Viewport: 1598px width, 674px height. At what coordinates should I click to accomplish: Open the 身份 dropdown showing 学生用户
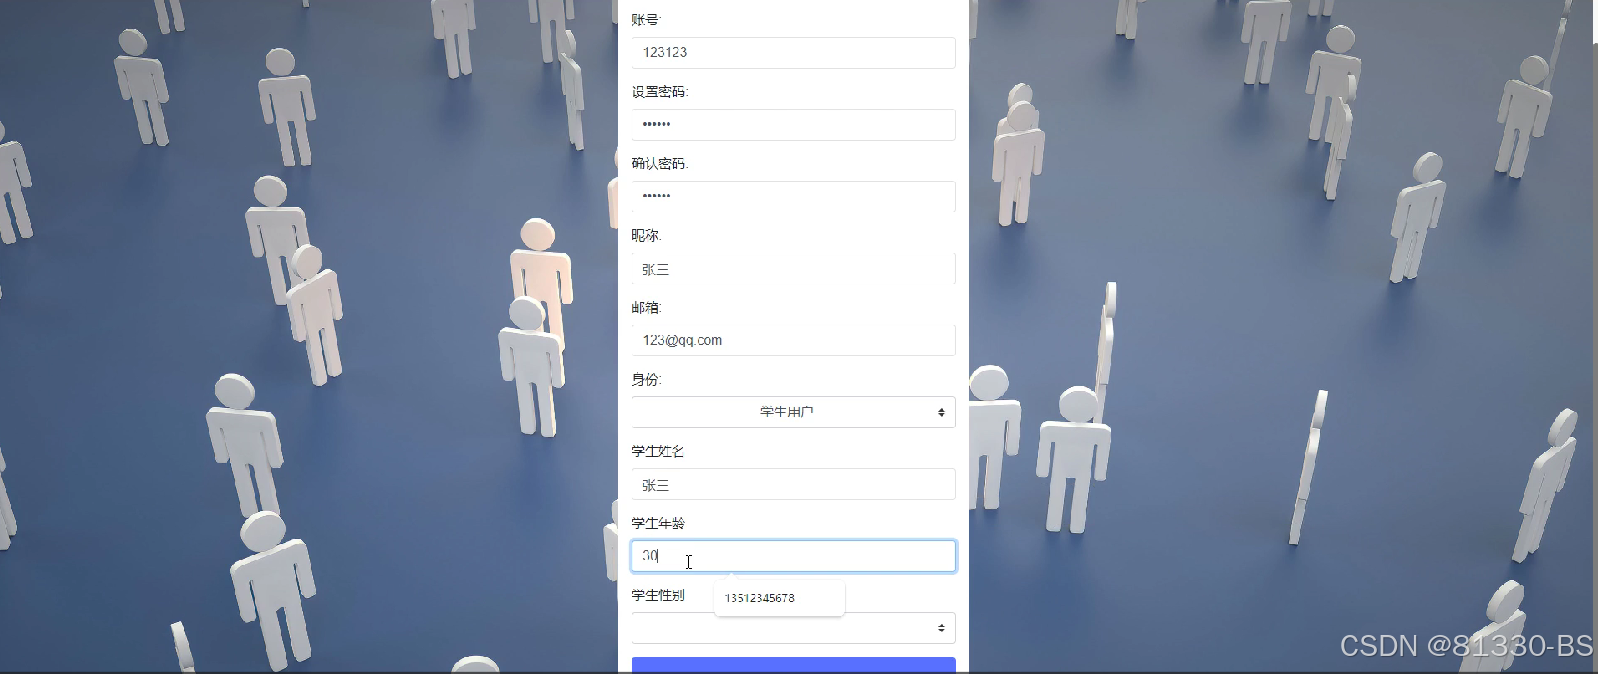pyautogui.click(x=793, y=412)
